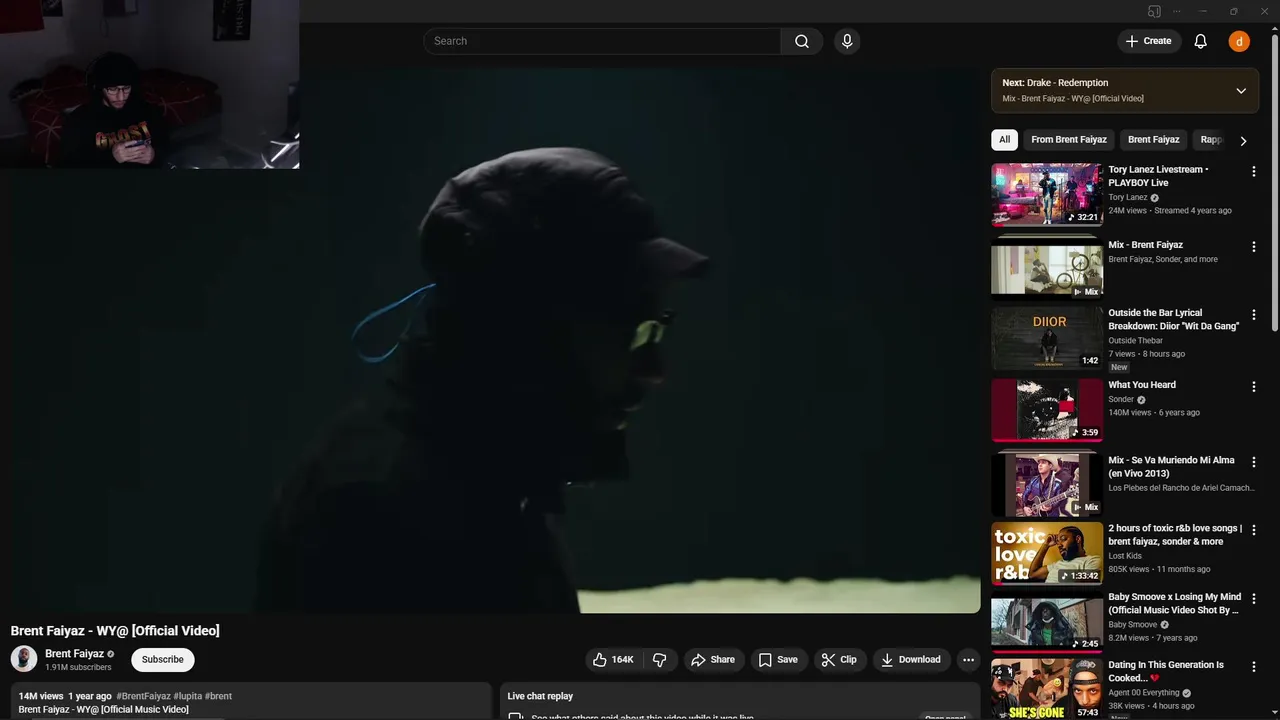Open toxic love r&b thumbnail
1280x720 pixels.
point(1047,553)
